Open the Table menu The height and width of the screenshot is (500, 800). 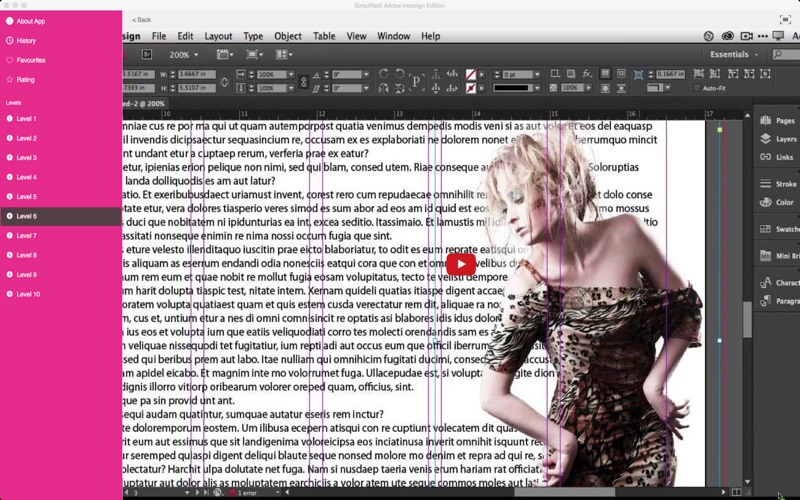324,36
